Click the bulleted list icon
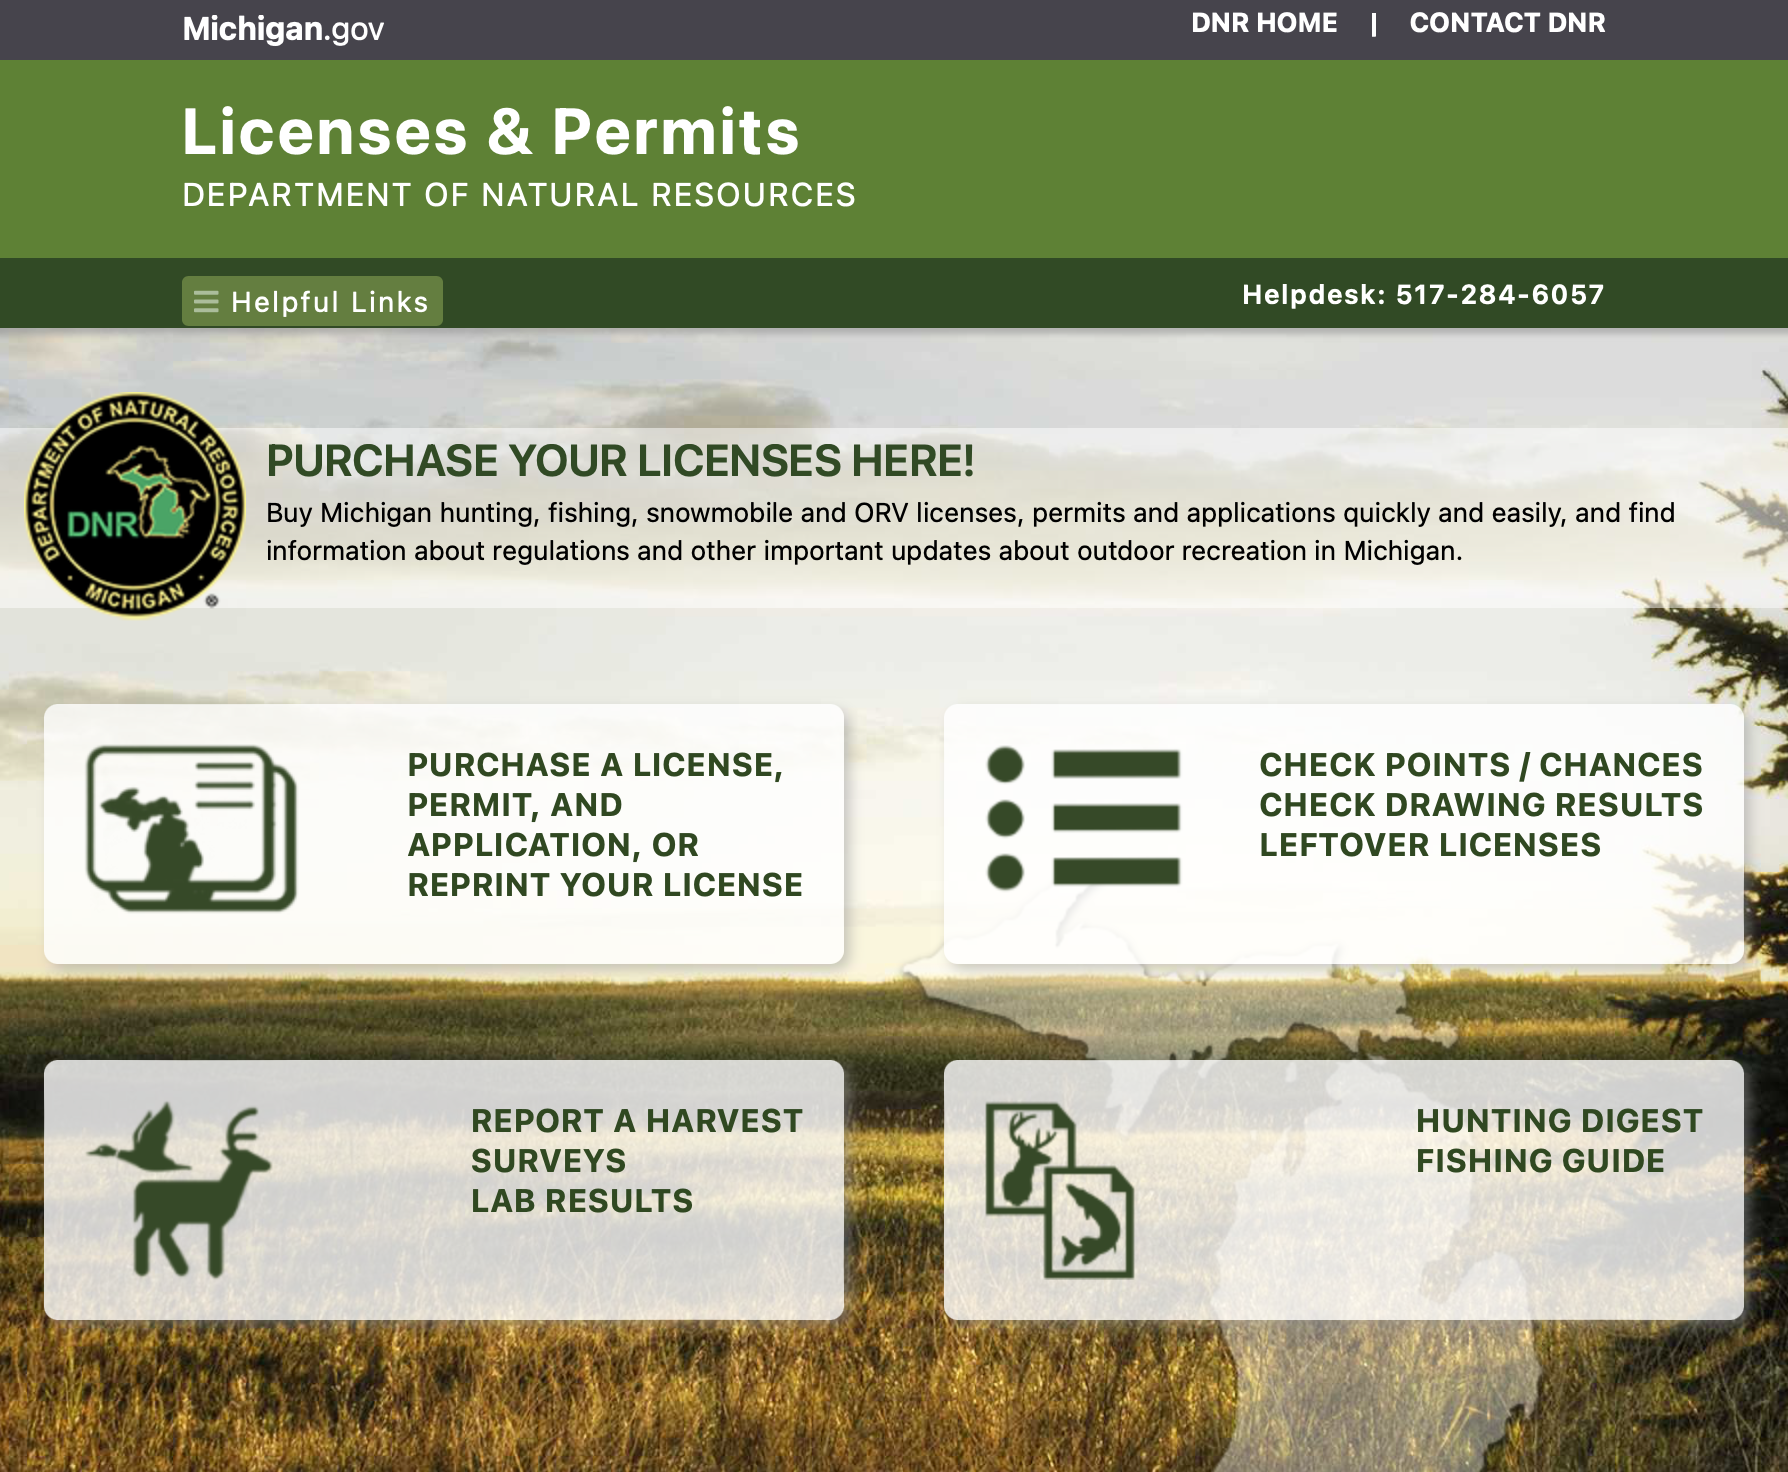1788x1472 pixels. pos(1083,818)
